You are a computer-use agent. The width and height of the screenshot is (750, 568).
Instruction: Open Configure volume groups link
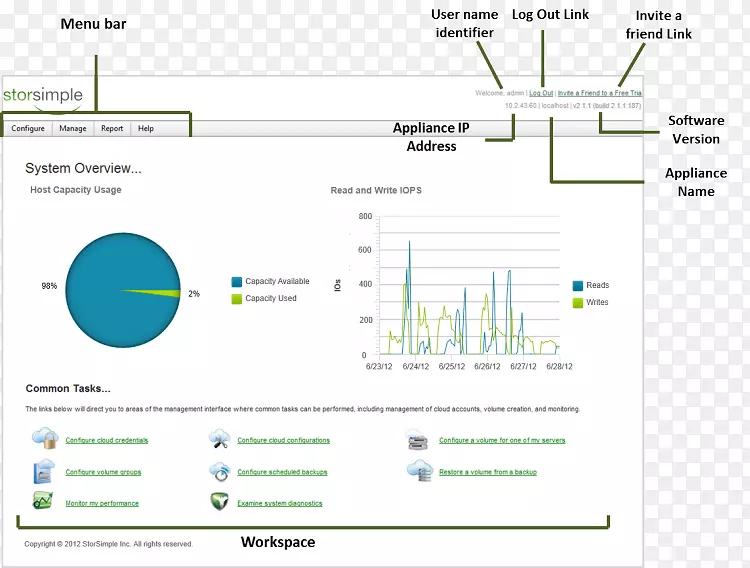103,472
